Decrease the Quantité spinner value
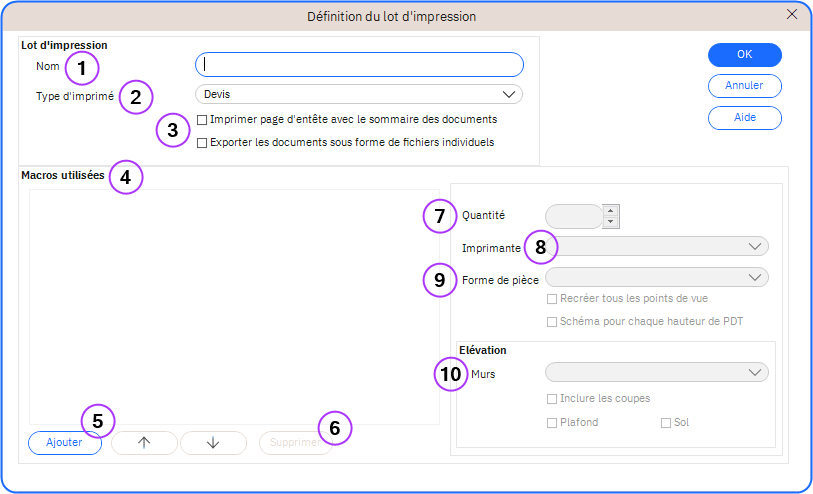 (x=612, y=222)
